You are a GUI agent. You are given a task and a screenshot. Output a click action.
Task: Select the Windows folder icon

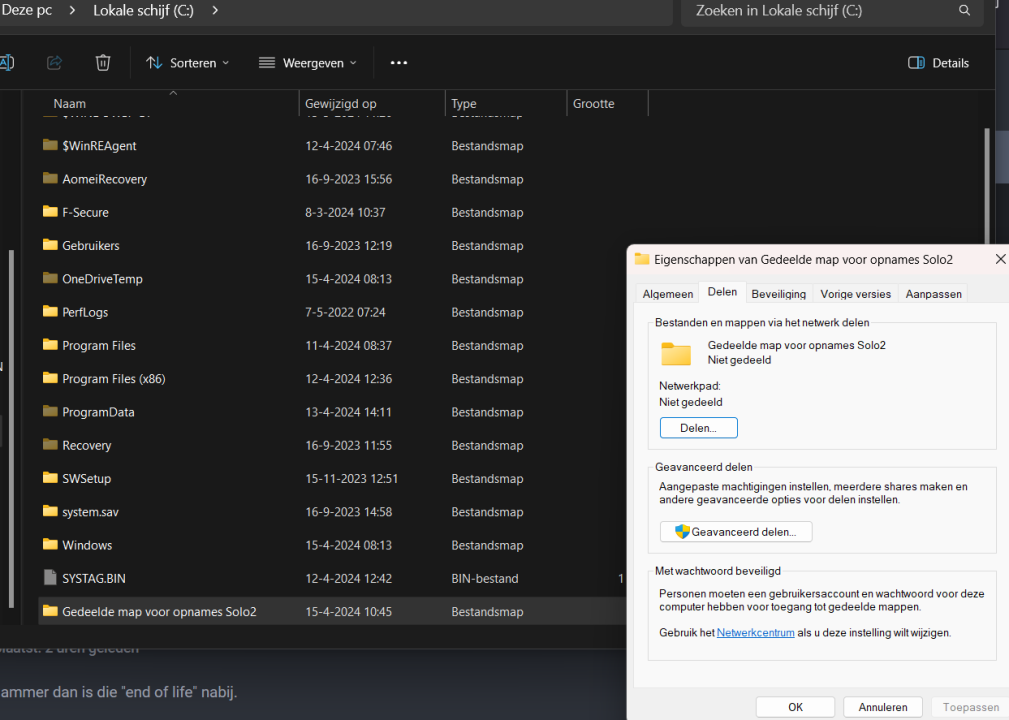tap(51, 545)
